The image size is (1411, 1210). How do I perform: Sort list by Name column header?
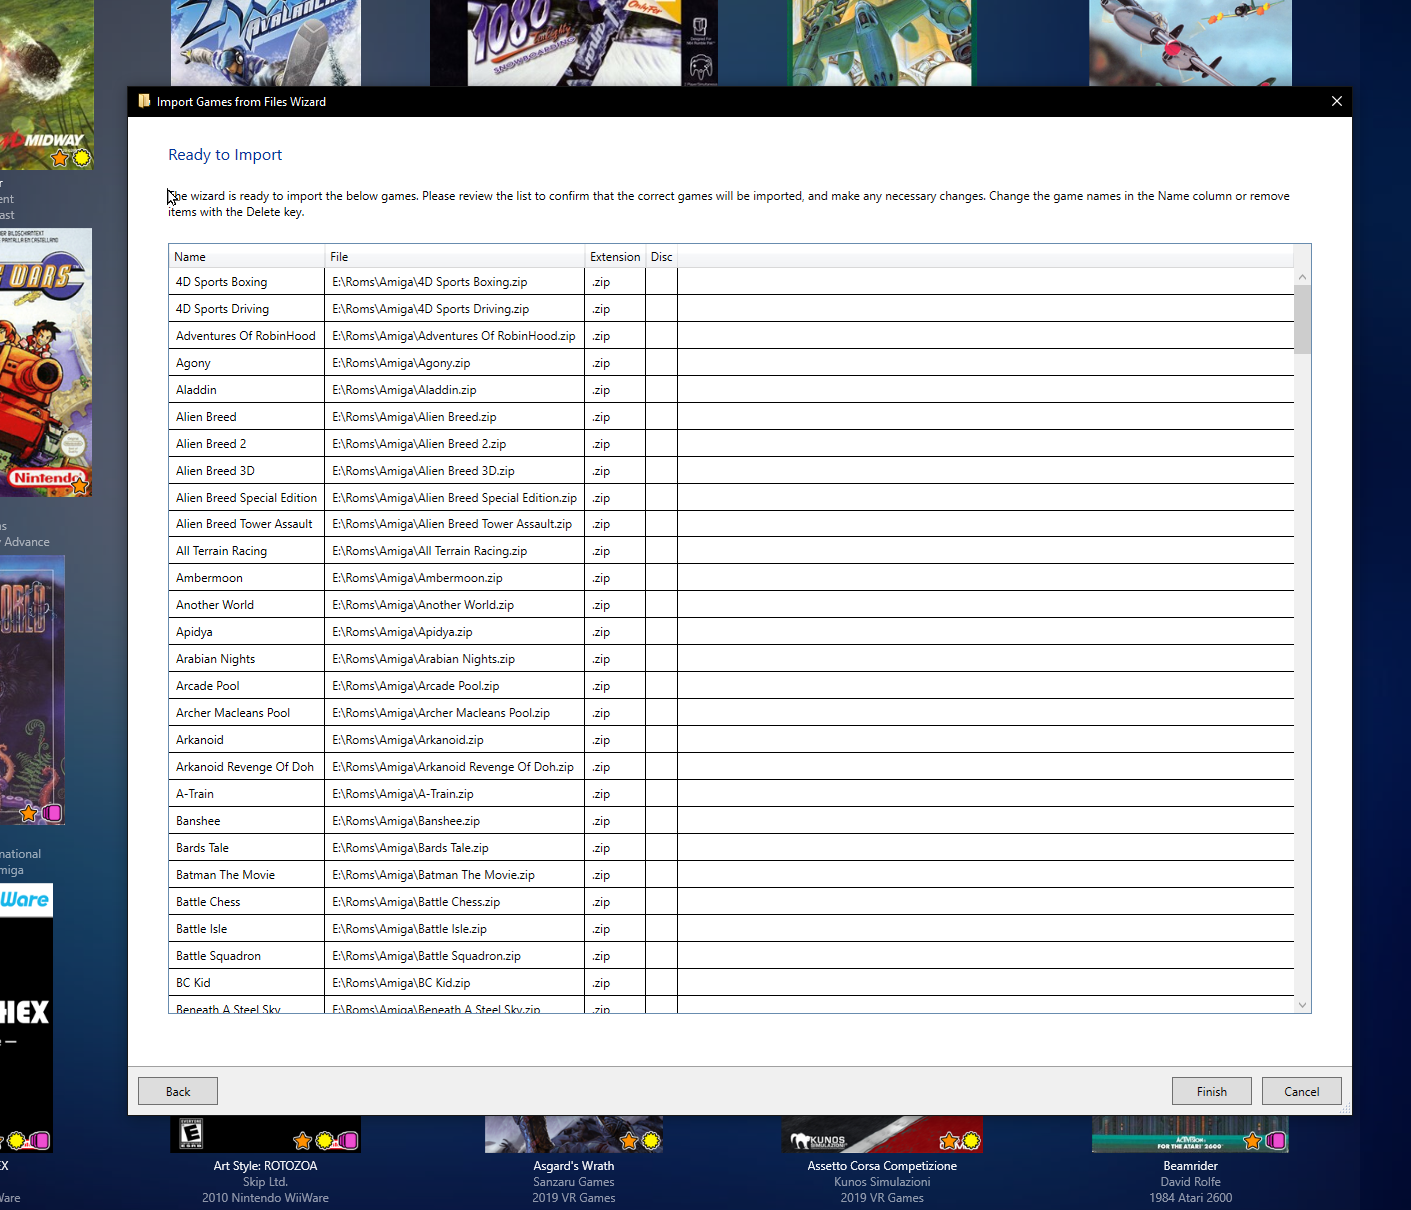coord(246,257)
